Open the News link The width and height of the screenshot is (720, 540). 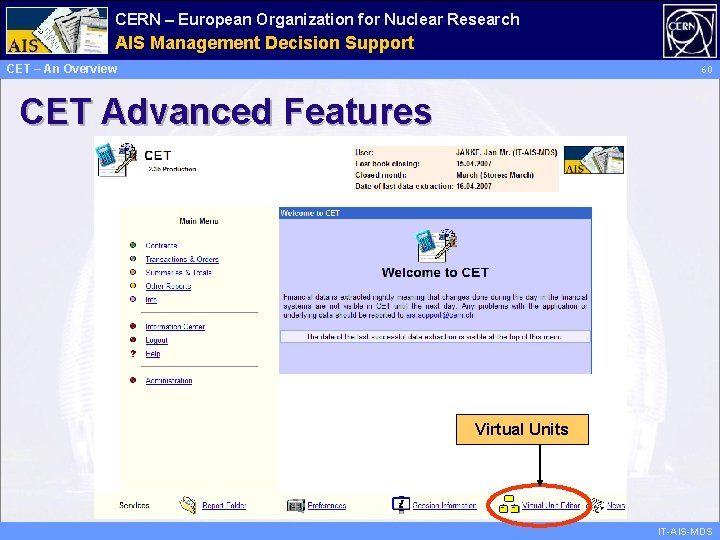(616, 506)
